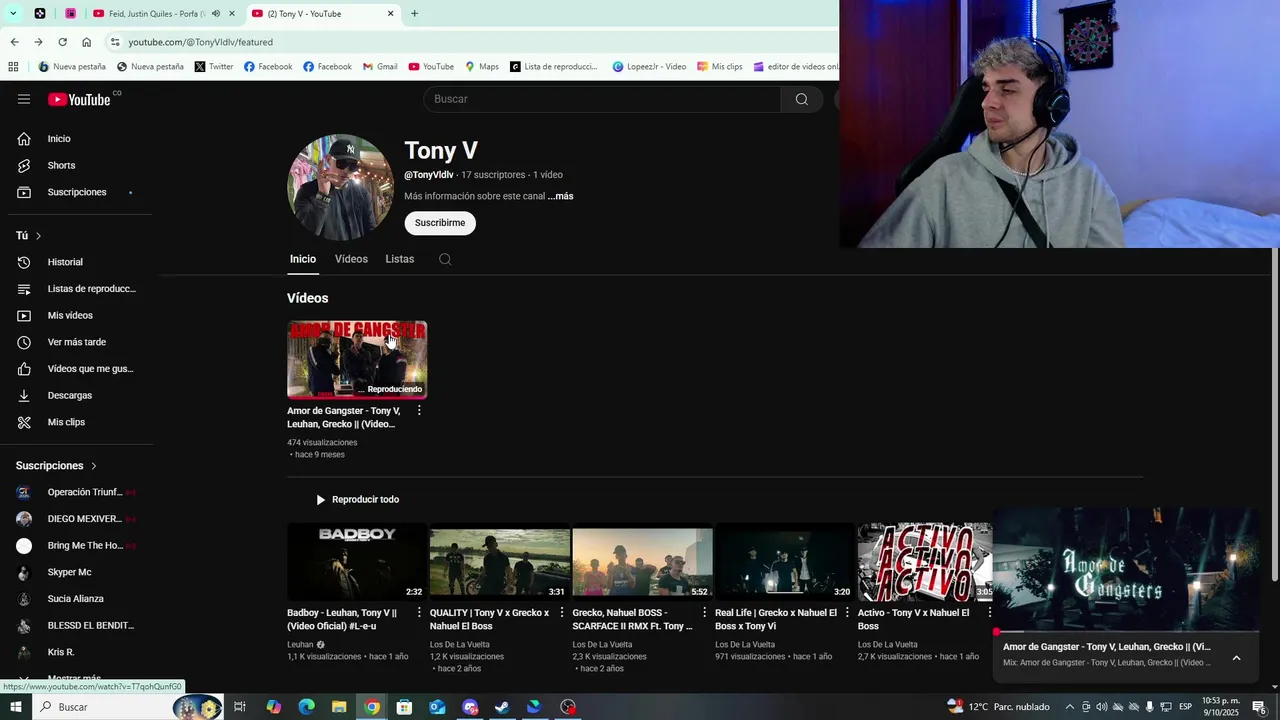Open options menu for QUALITY video
1280x720 pixels.
[562, 612]
